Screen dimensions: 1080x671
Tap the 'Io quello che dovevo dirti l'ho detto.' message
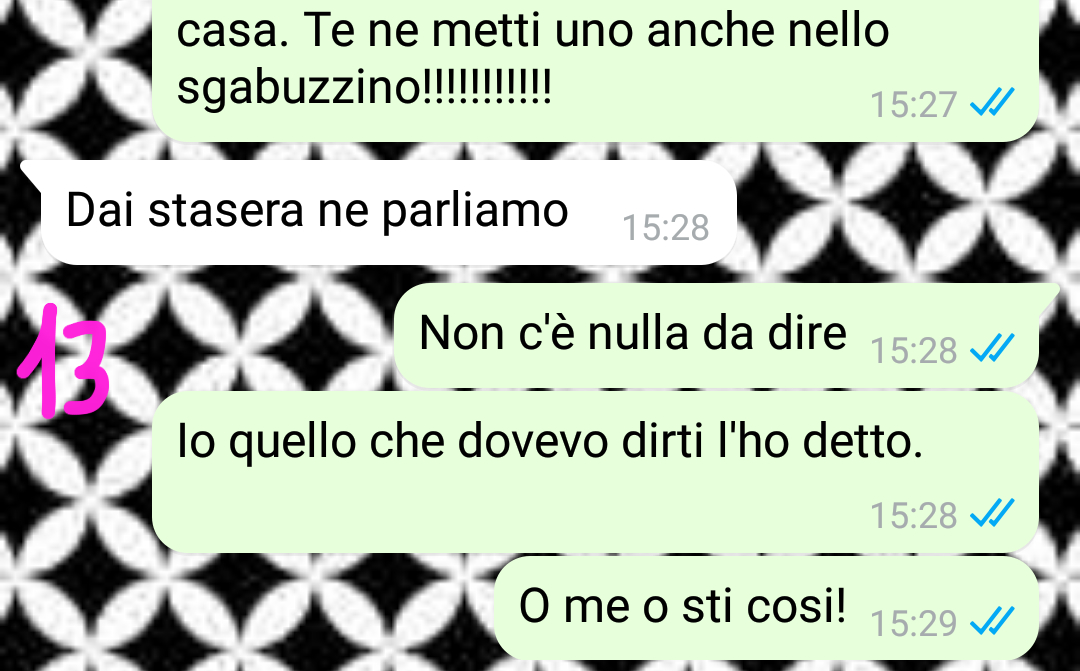595,473
